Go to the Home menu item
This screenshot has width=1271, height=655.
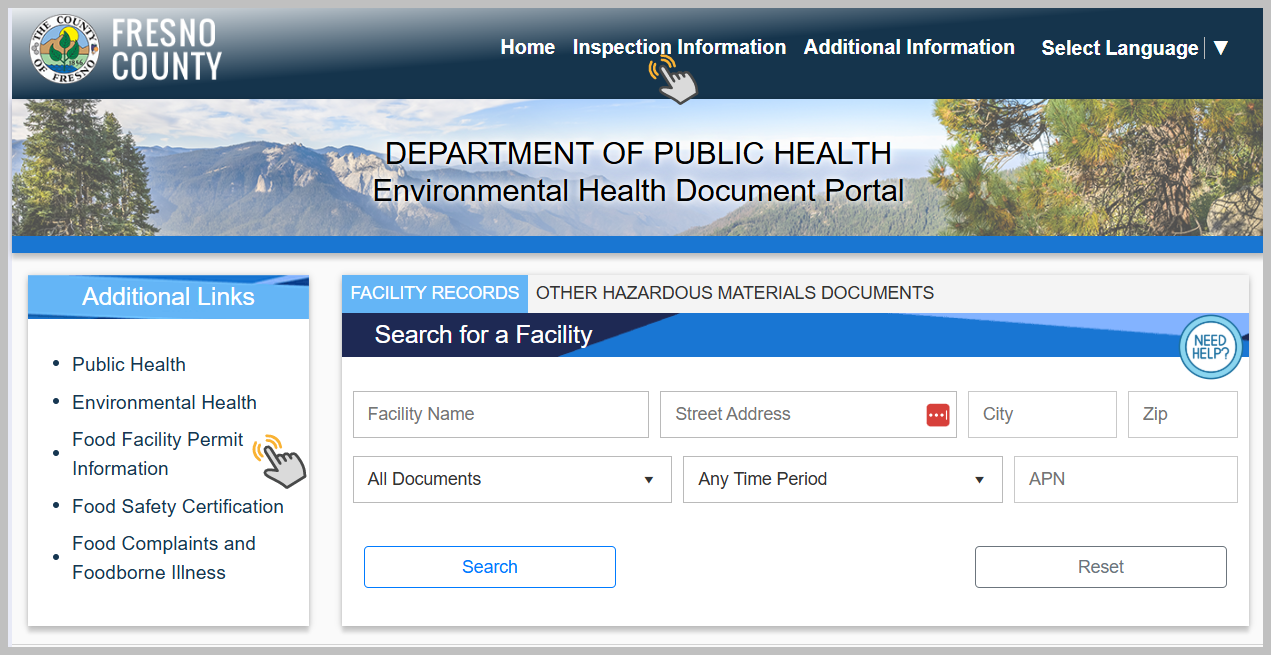point(527,47)
